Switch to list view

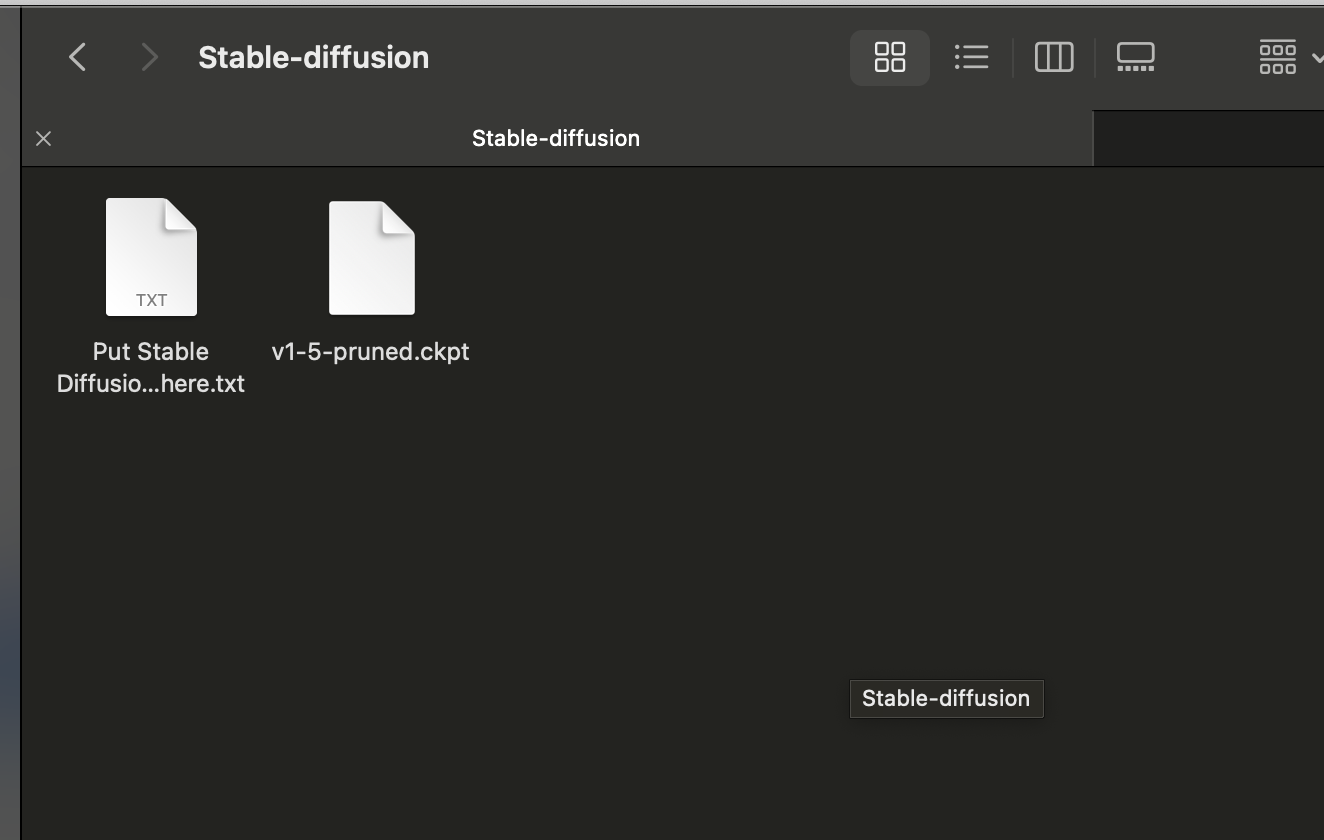pos(971,57)
